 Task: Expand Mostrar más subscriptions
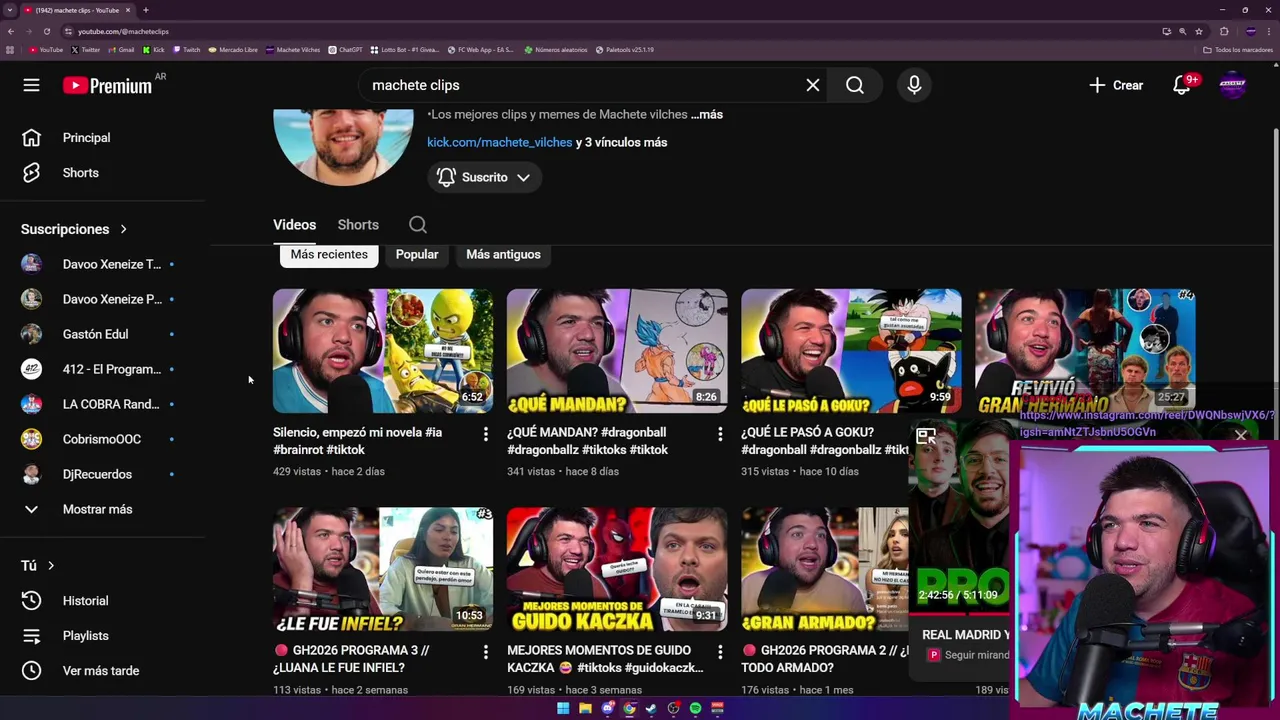point(97,509)
